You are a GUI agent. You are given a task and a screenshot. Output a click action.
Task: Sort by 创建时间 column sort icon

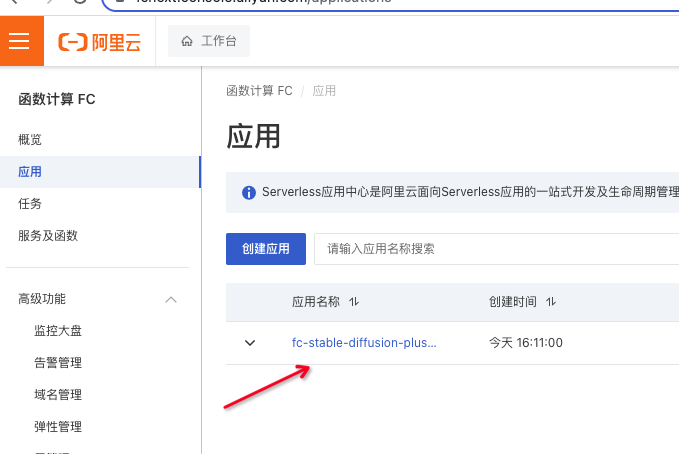click(x=551, y=302)
